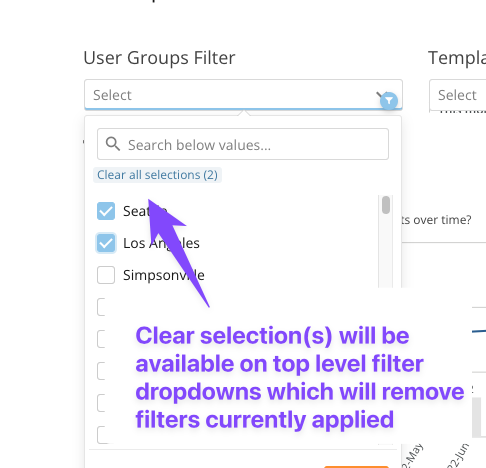Focus the Search below values field
Screen dimensions: 486x468
point(243,144)
